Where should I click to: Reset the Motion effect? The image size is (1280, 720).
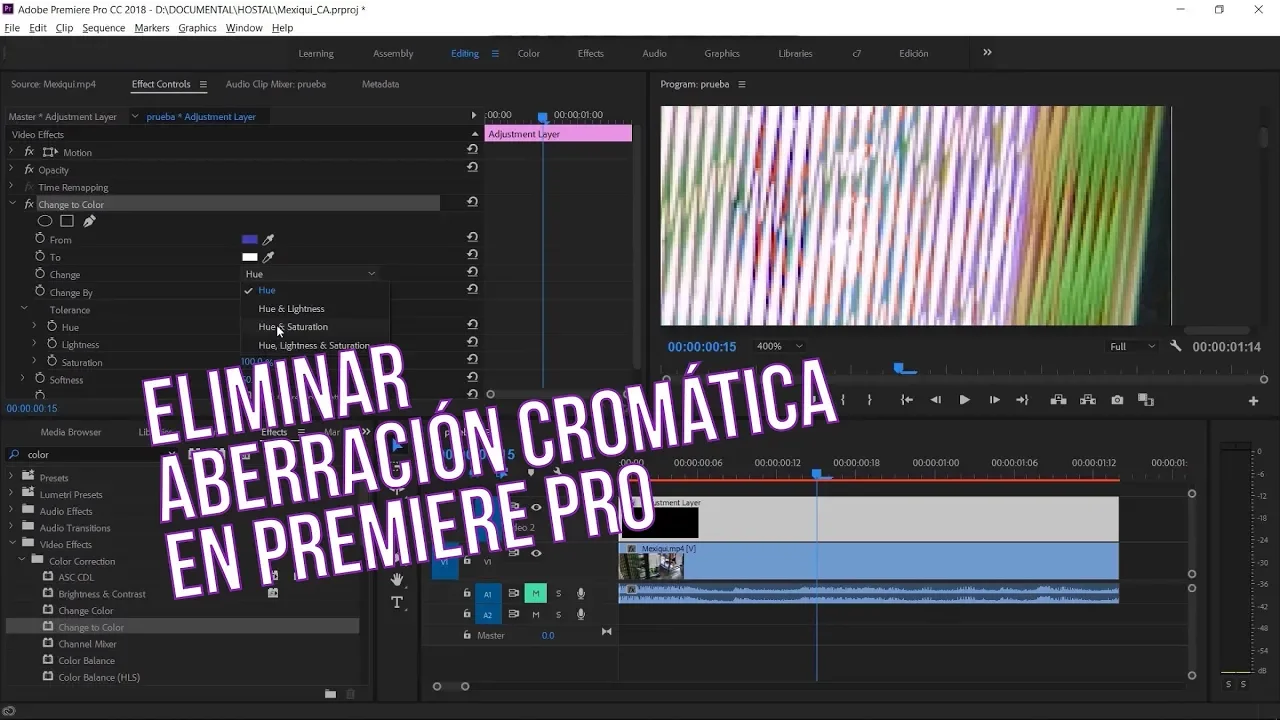point(472,150)
